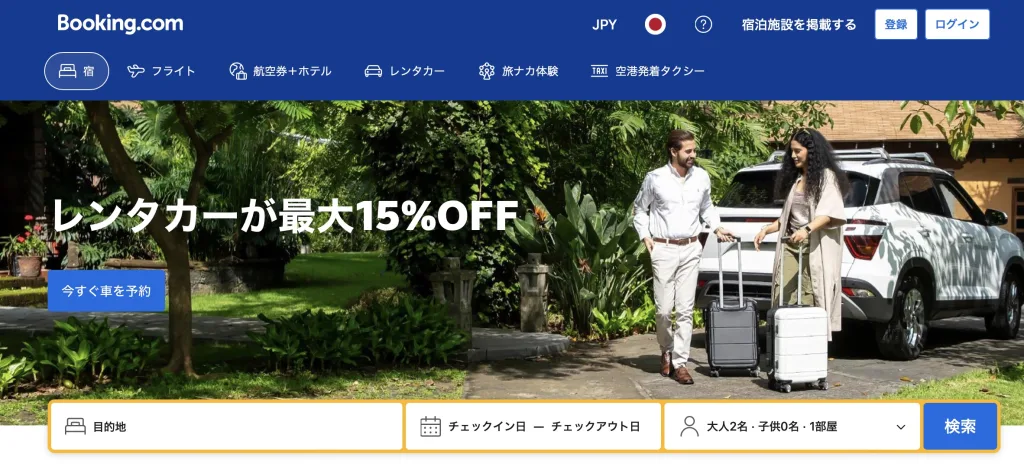Select the 航空券+ホテル tab
The width and height of the screenshot is (1024, 467).
[280, 71]
